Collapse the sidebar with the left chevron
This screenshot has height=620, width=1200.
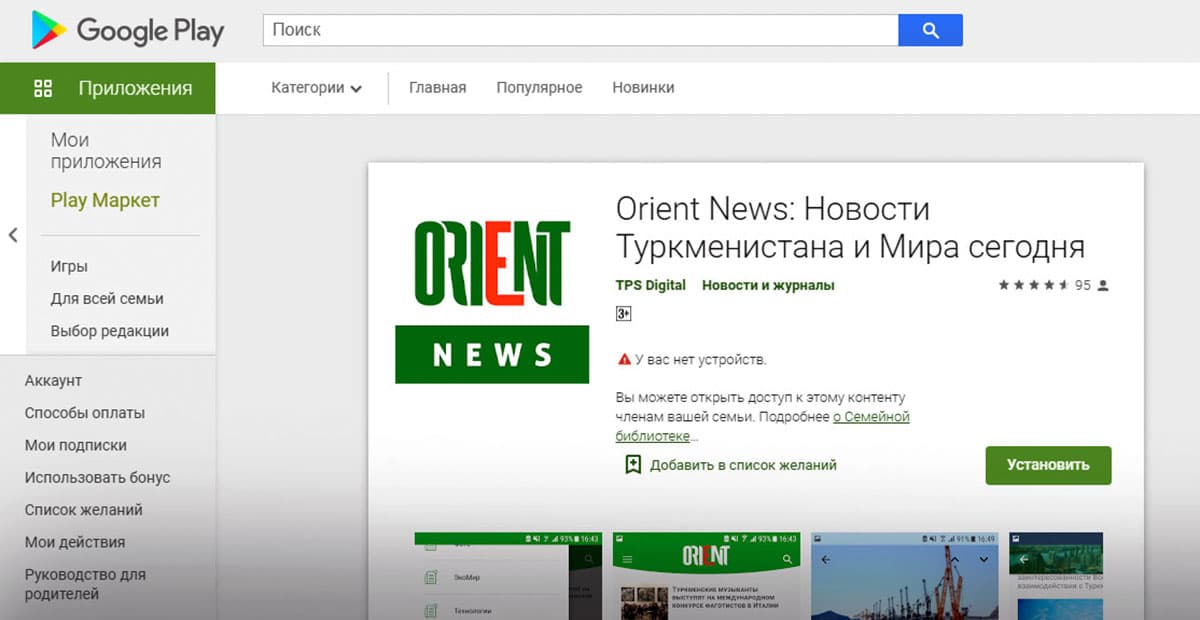coord(13,236)
